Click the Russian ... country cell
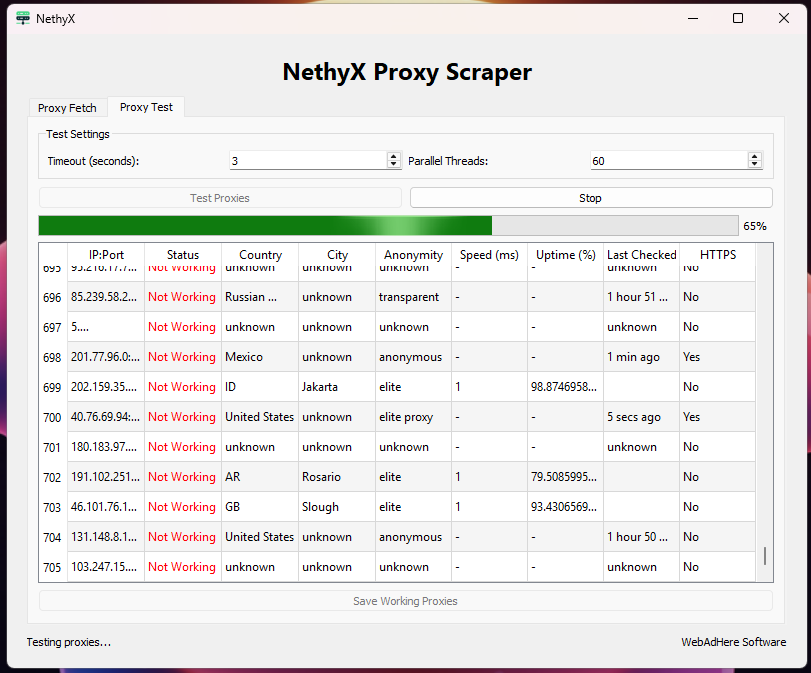Viewport: 811px width, 673px height. (260, 297)
